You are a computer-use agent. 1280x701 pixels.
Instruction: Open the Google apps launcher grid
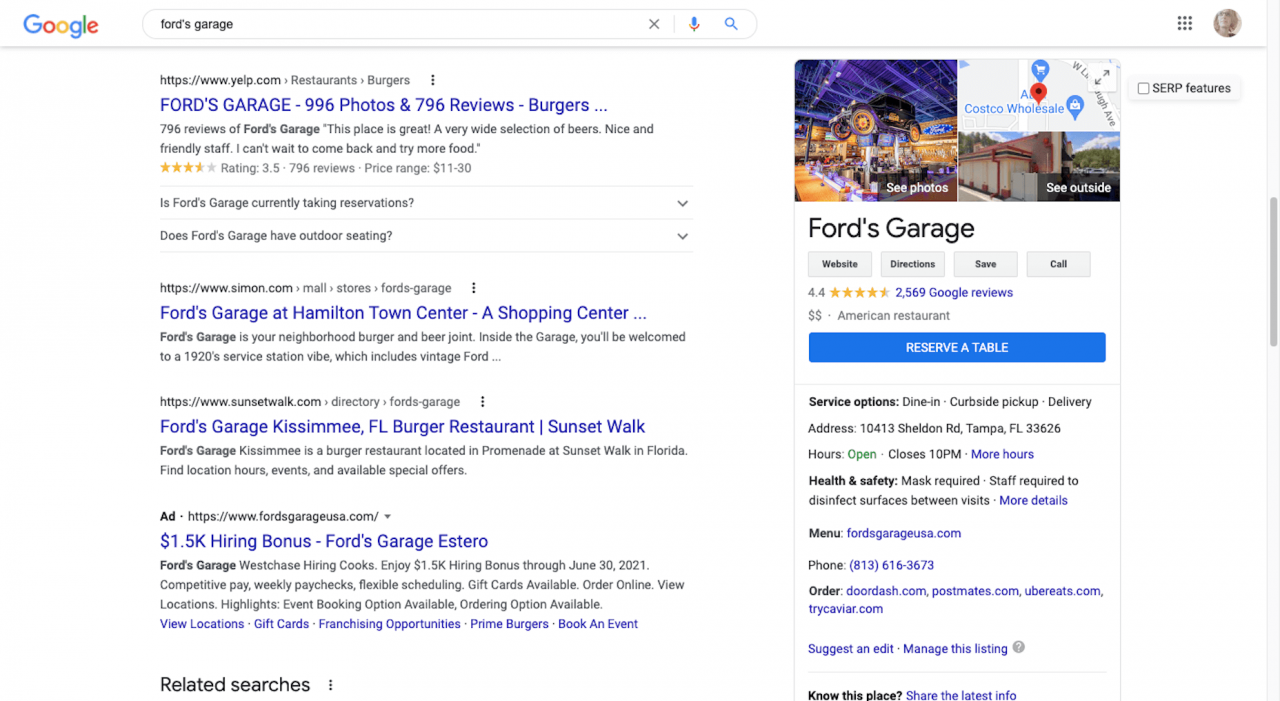1184,22
